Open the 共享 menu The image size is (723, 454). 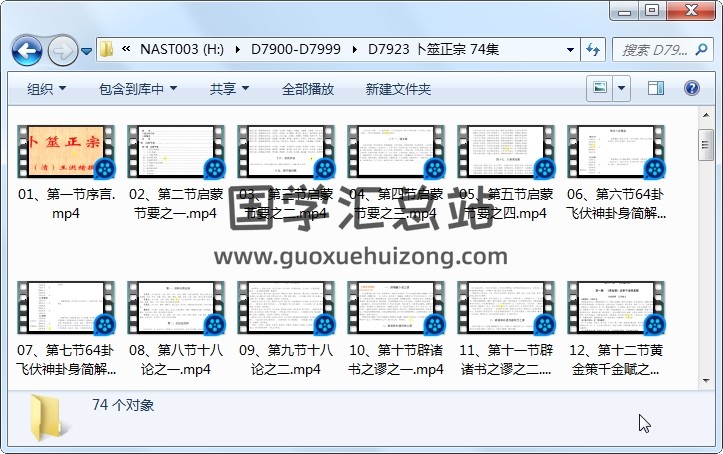tap(229, 88)
